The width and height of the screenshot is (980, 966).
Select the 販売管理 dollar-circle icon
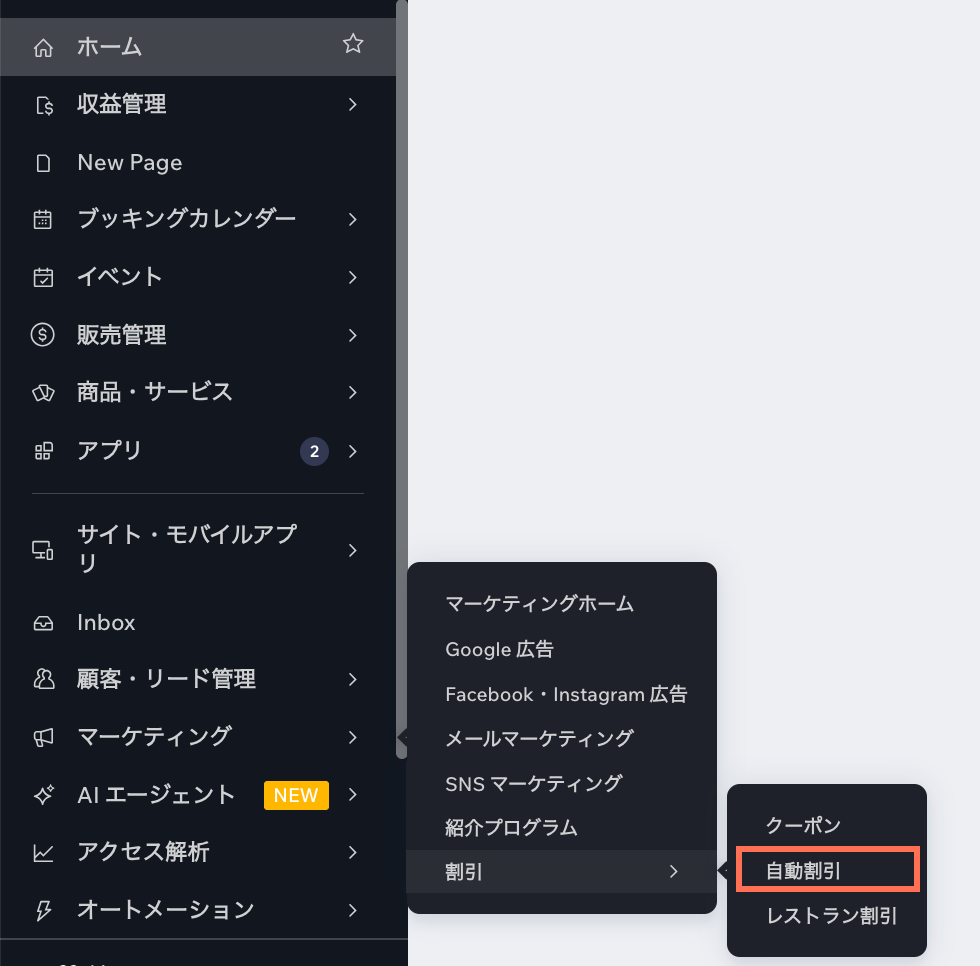point(43,335)
